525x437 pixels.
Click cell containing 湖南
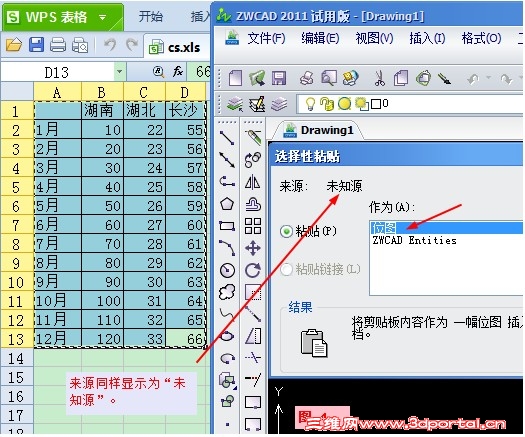click(102, 111)
